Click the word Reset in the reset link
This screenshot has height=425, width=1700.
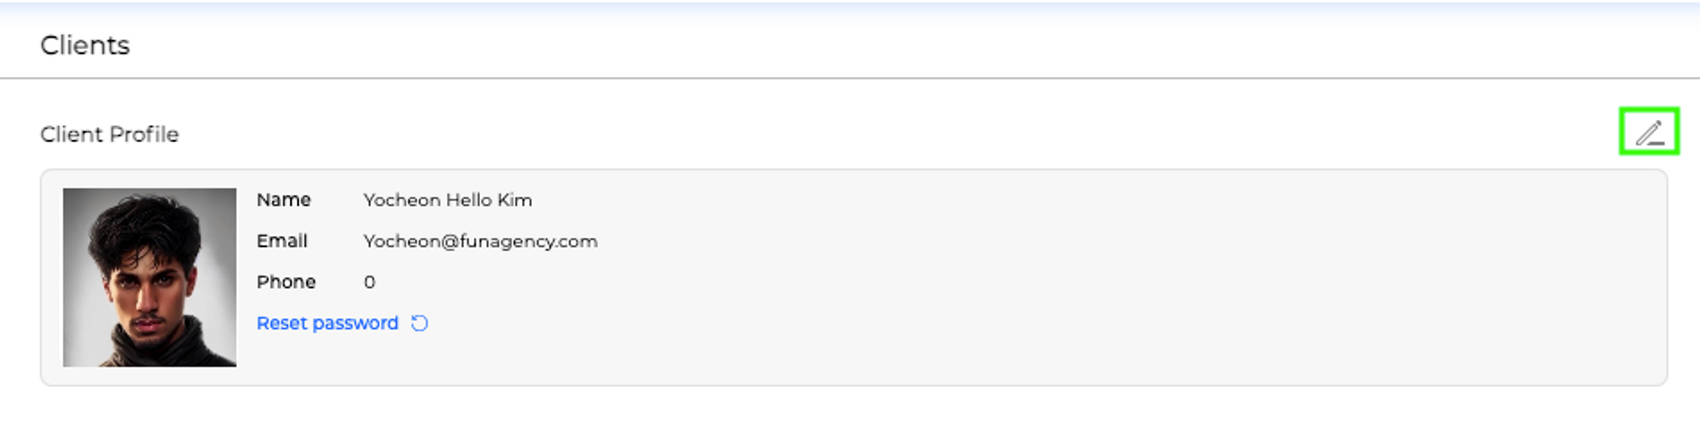pos(280,323)
